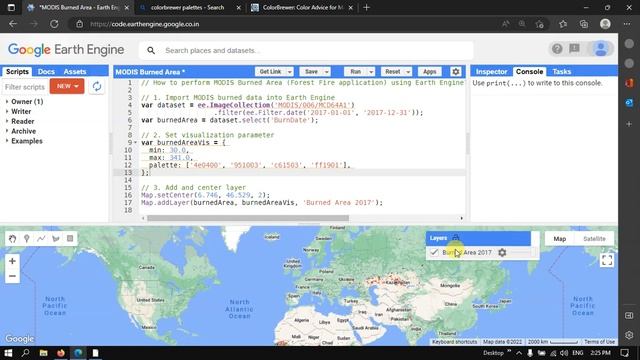Viewport: 640px width, 360px height.
Task: Launch Firefox from the taskbar
Action: click(61, 353)
